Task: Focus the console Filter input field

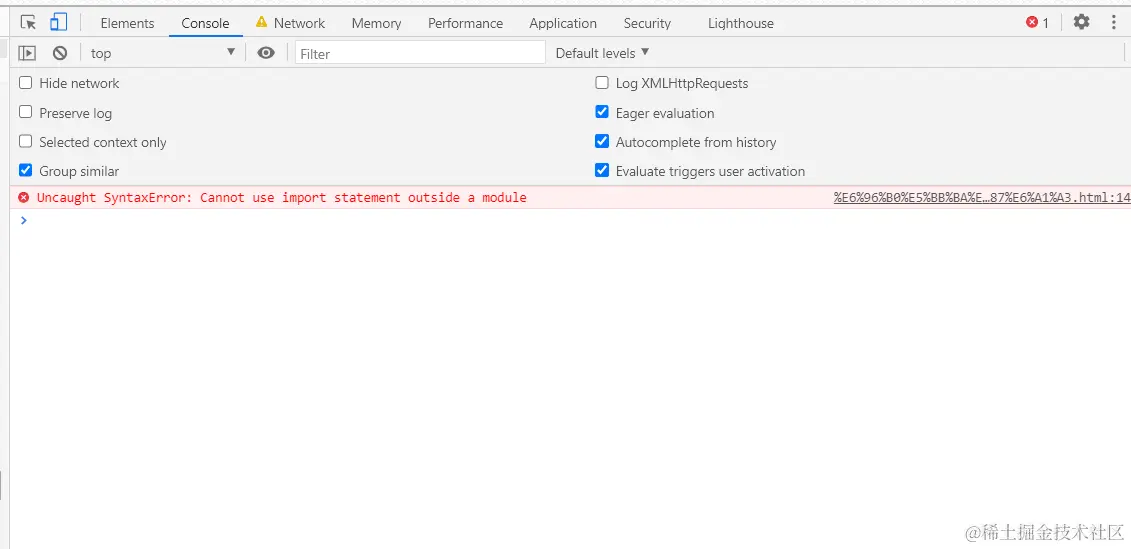Action: click(420, 53)
